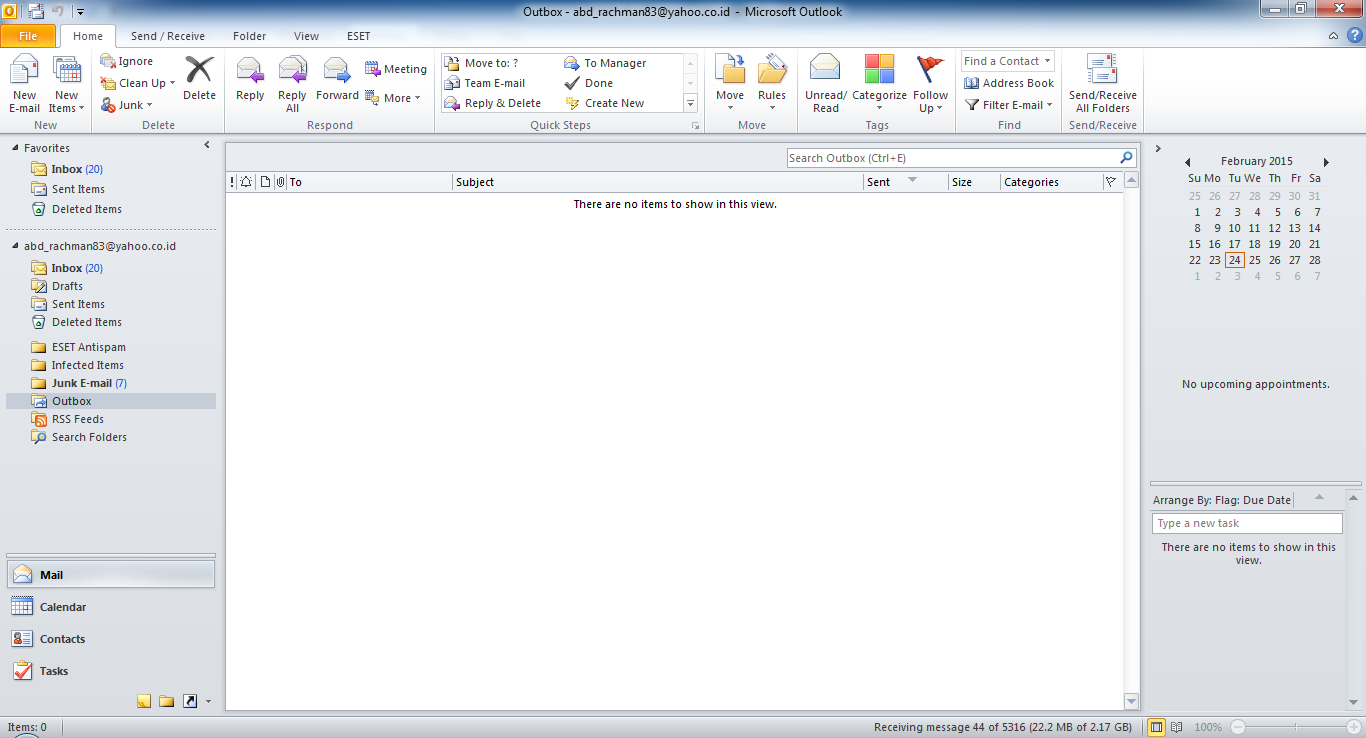Go to next month in calendar

(x=1326, y=162)
